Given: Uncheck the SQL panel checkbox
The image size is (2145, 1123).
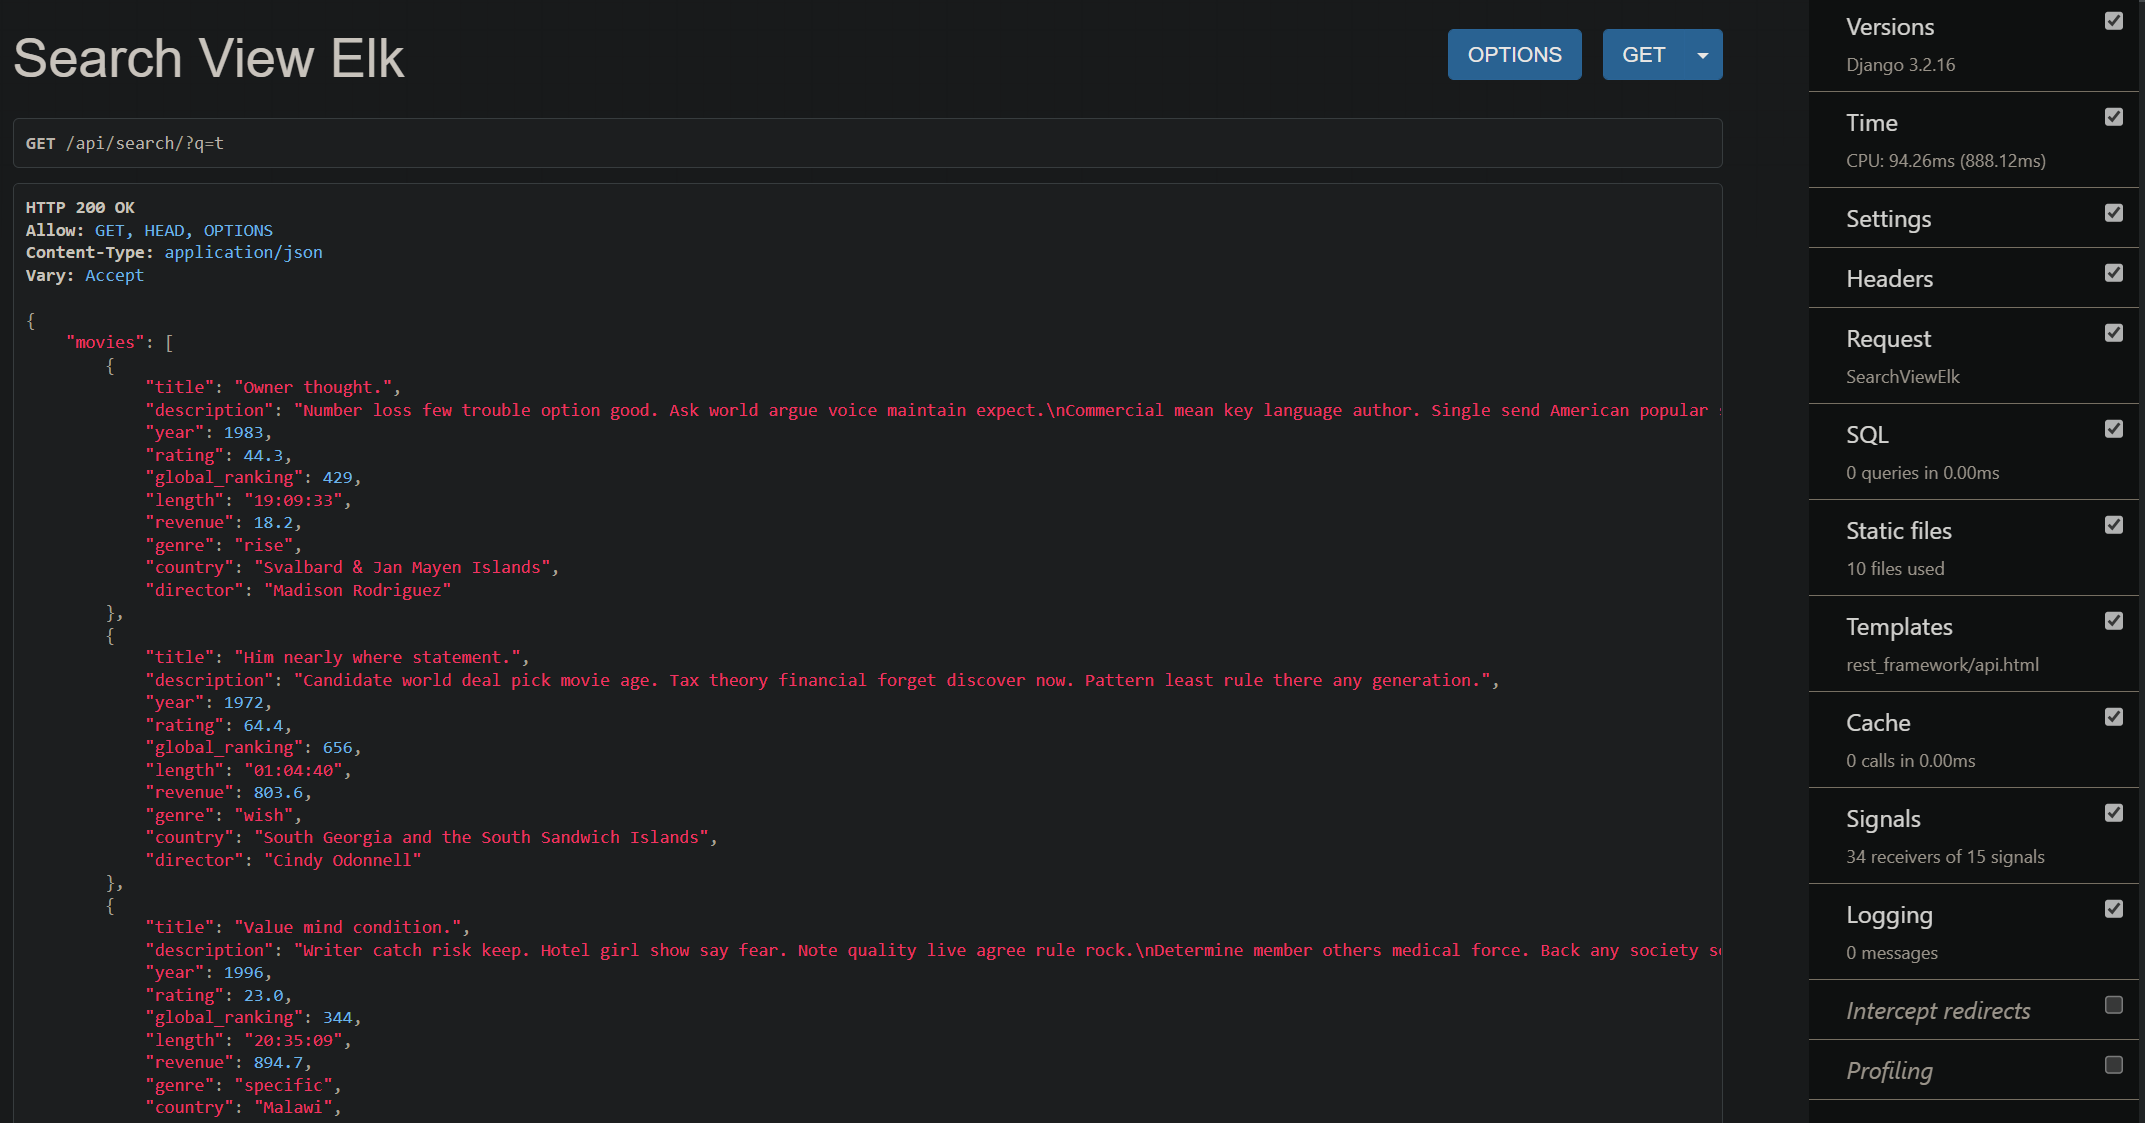Looking at the screenshot, I should tap(2113, 429).
